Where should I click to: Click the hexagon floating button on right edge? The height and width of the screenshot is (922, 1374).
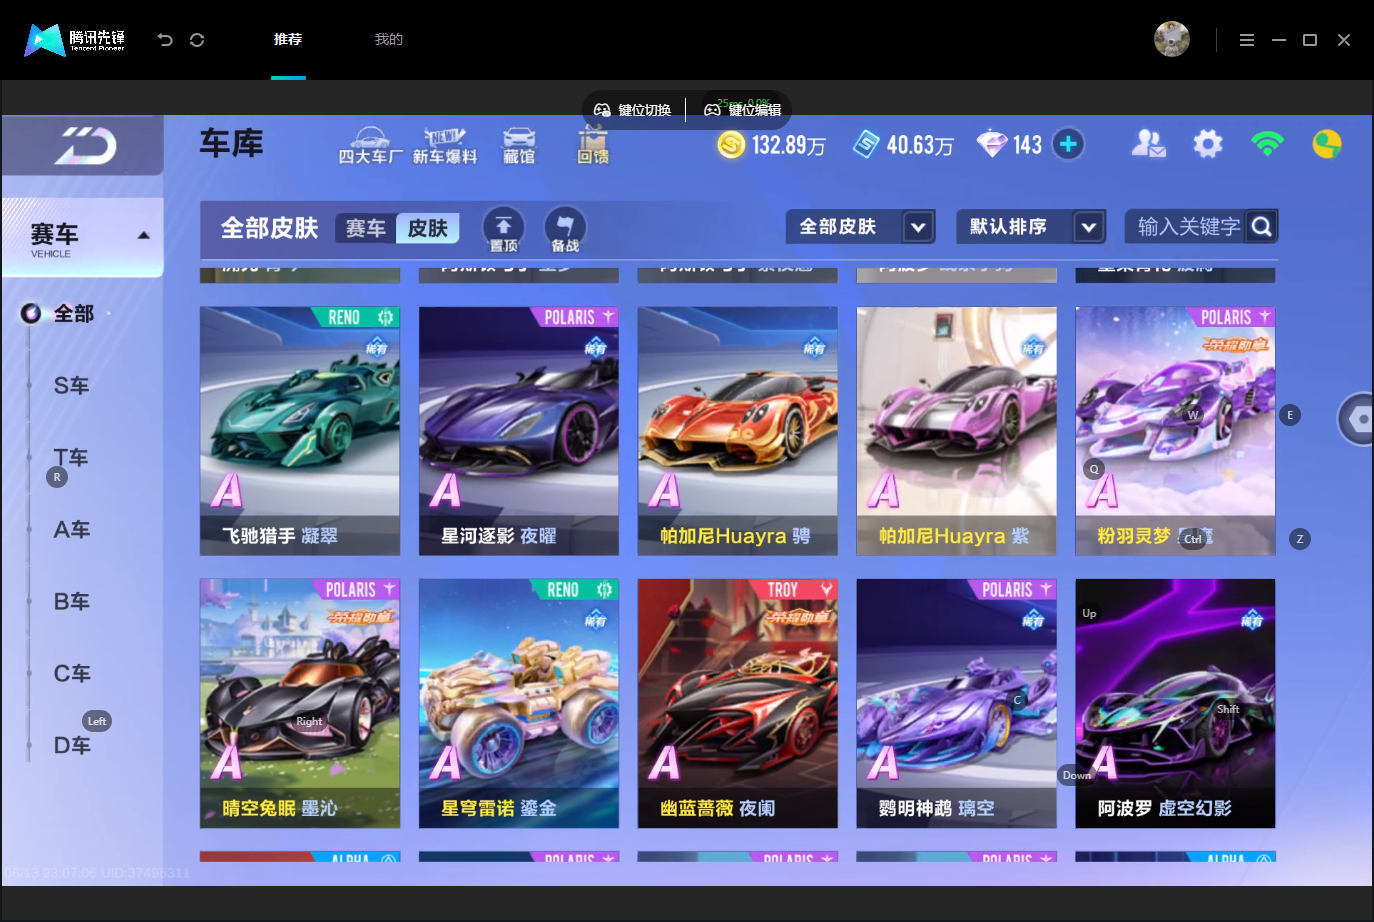pos(1357,419)
